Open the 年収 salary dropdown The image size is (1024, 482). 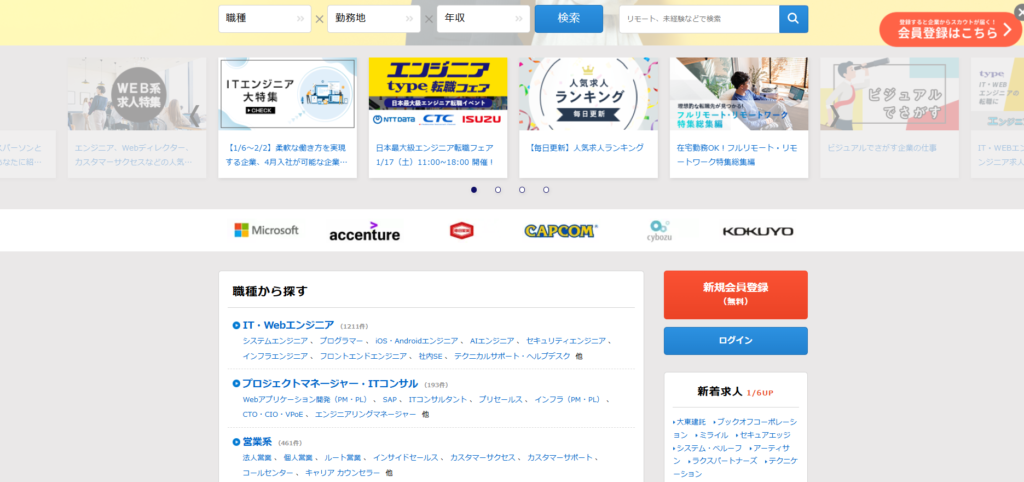(483, 19)
